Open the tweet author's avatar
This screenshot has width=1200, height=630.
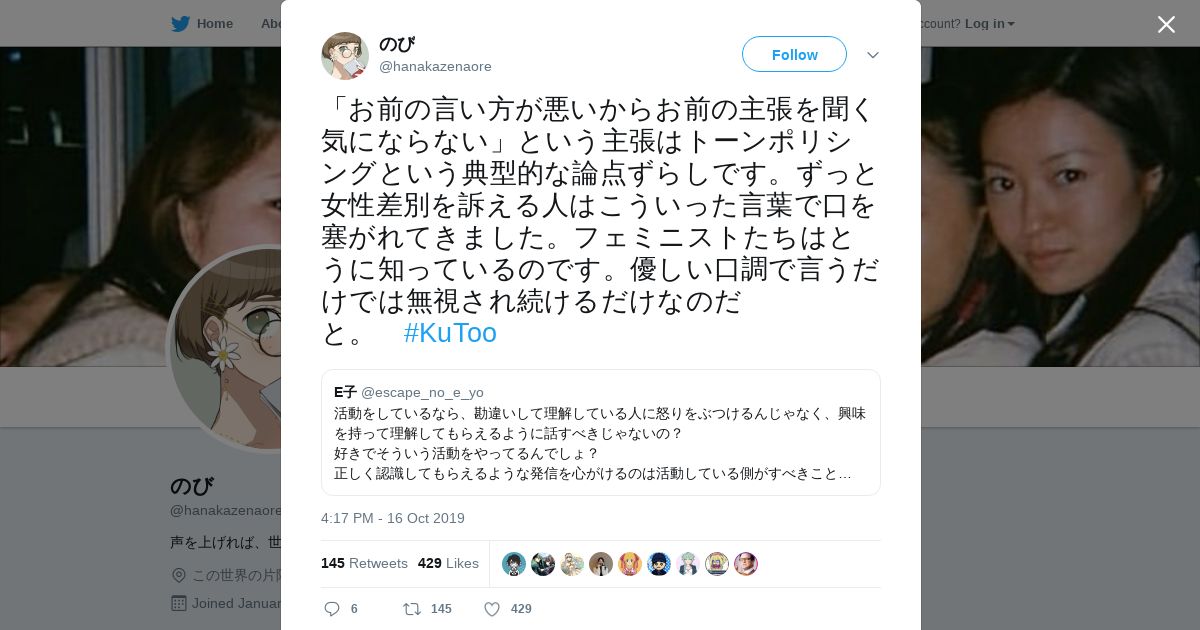[345, 55]
